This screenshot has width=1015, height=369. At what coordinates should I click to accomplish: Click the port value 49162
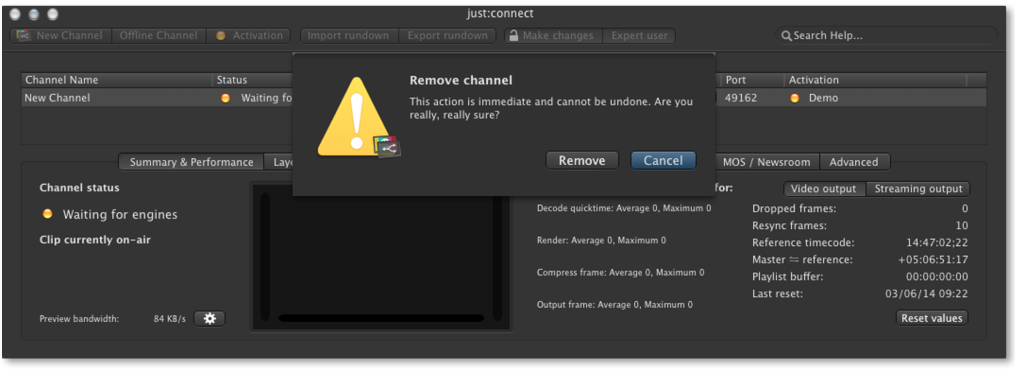[741, 98]
